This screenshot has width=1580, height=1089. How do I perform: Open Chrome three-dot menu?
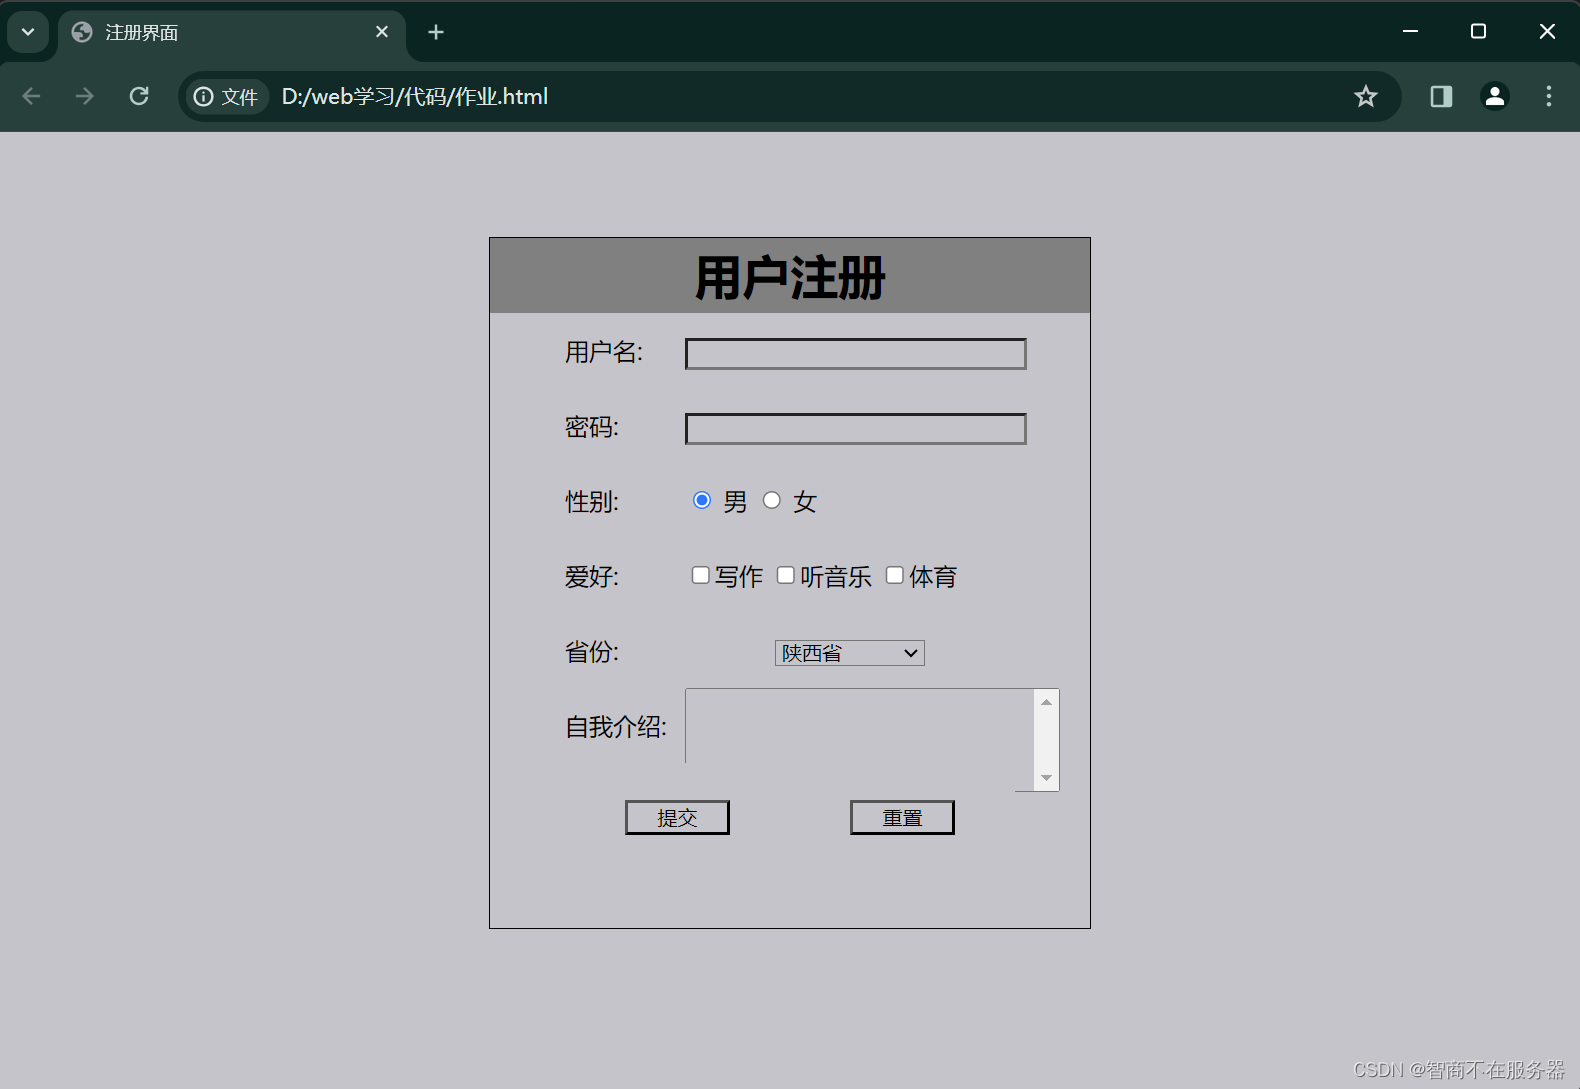[x=1549, y=96]
